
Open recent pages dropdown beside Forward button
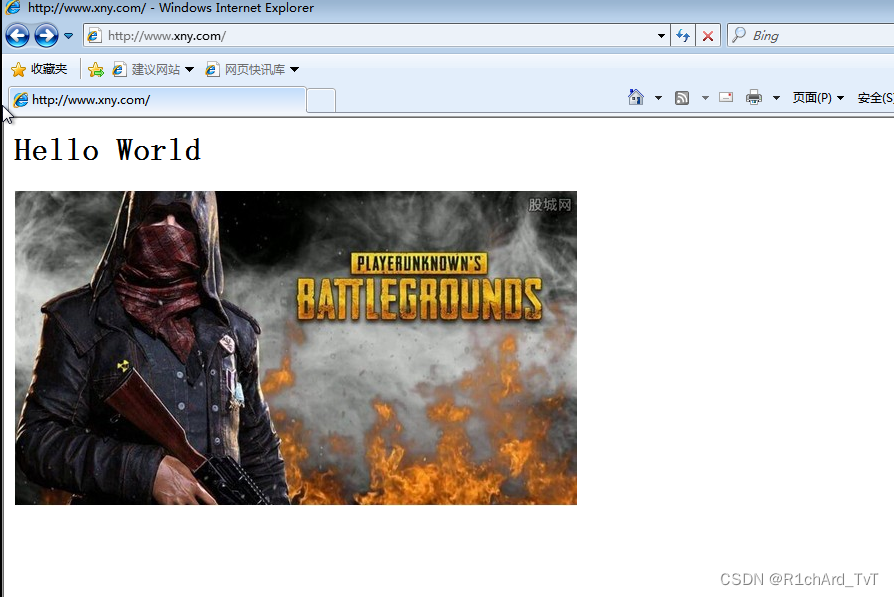tap(68, 36)
